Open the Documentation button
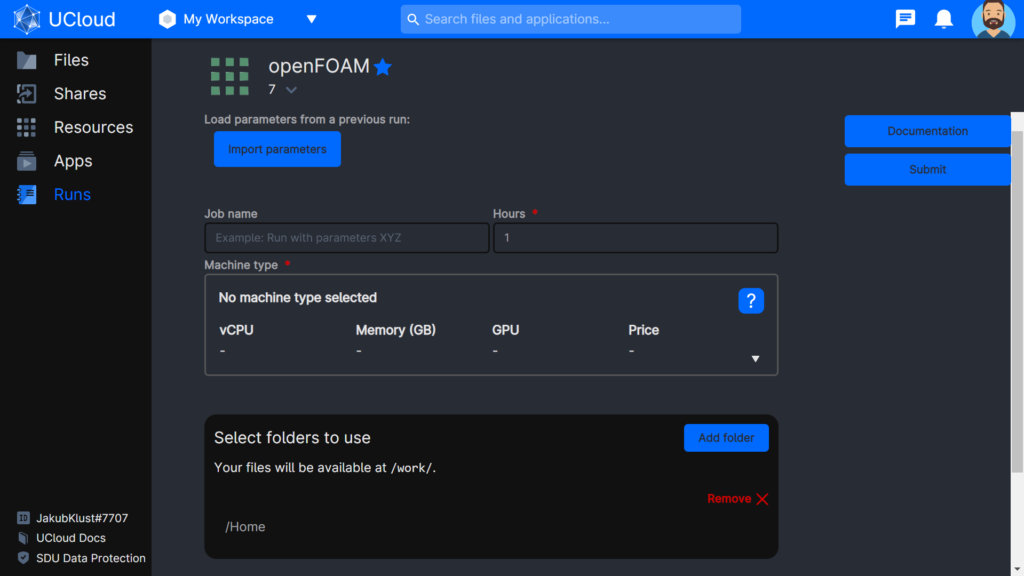The image size is (1024, 576). [x=927, y=131]
